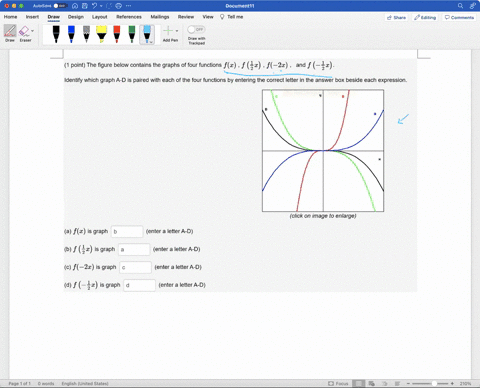Select the Outline view icon

click(x=384, y=384)
